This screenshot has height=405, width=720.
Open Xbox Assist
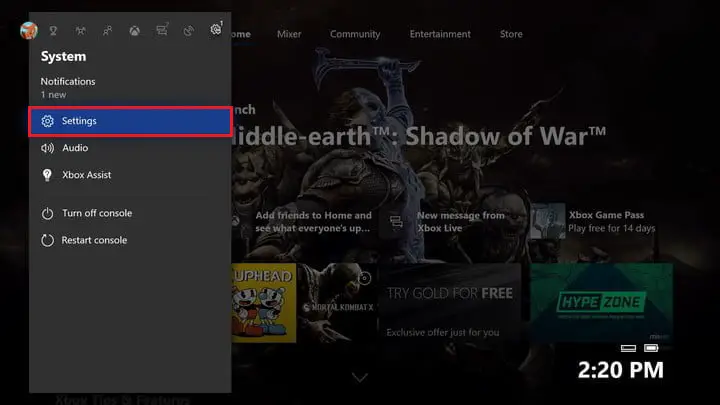pos(130,175)
